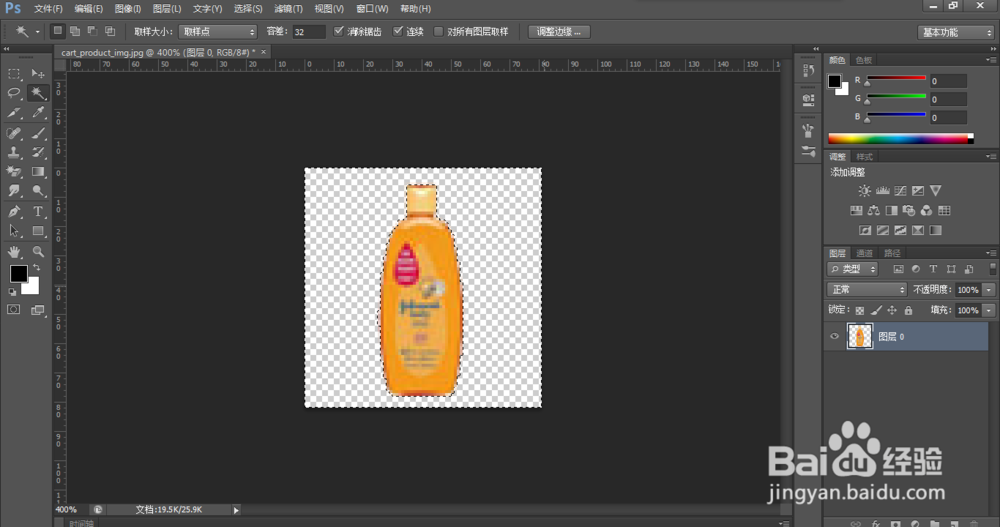The height and width of the screenshot is (527, 1000).
Task: Click the foreground color swatch in toolbox
Action: pyautogui.click(x=18, y=274)
